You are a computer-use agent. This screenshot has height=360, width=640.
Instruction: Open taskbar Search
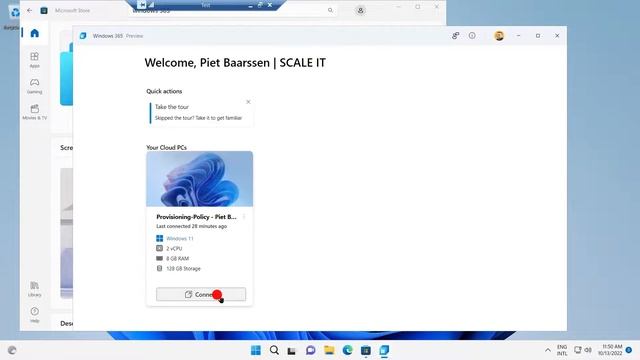click(x=274, y=350)
